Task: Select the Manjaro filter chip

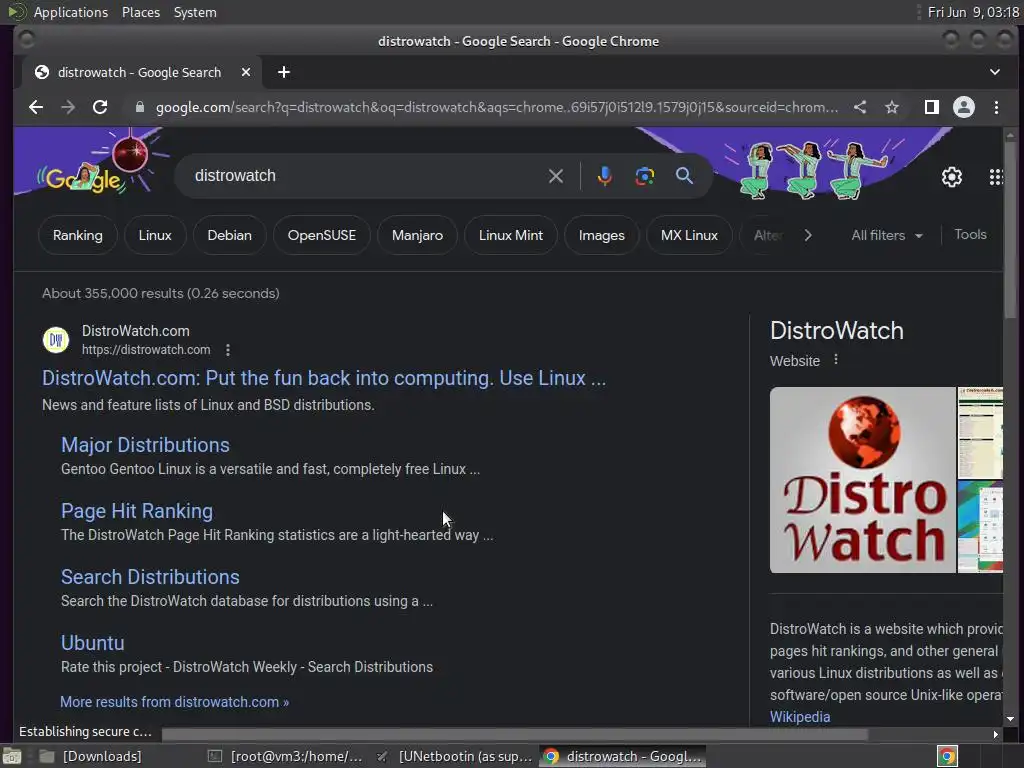Action: (417, 235)
